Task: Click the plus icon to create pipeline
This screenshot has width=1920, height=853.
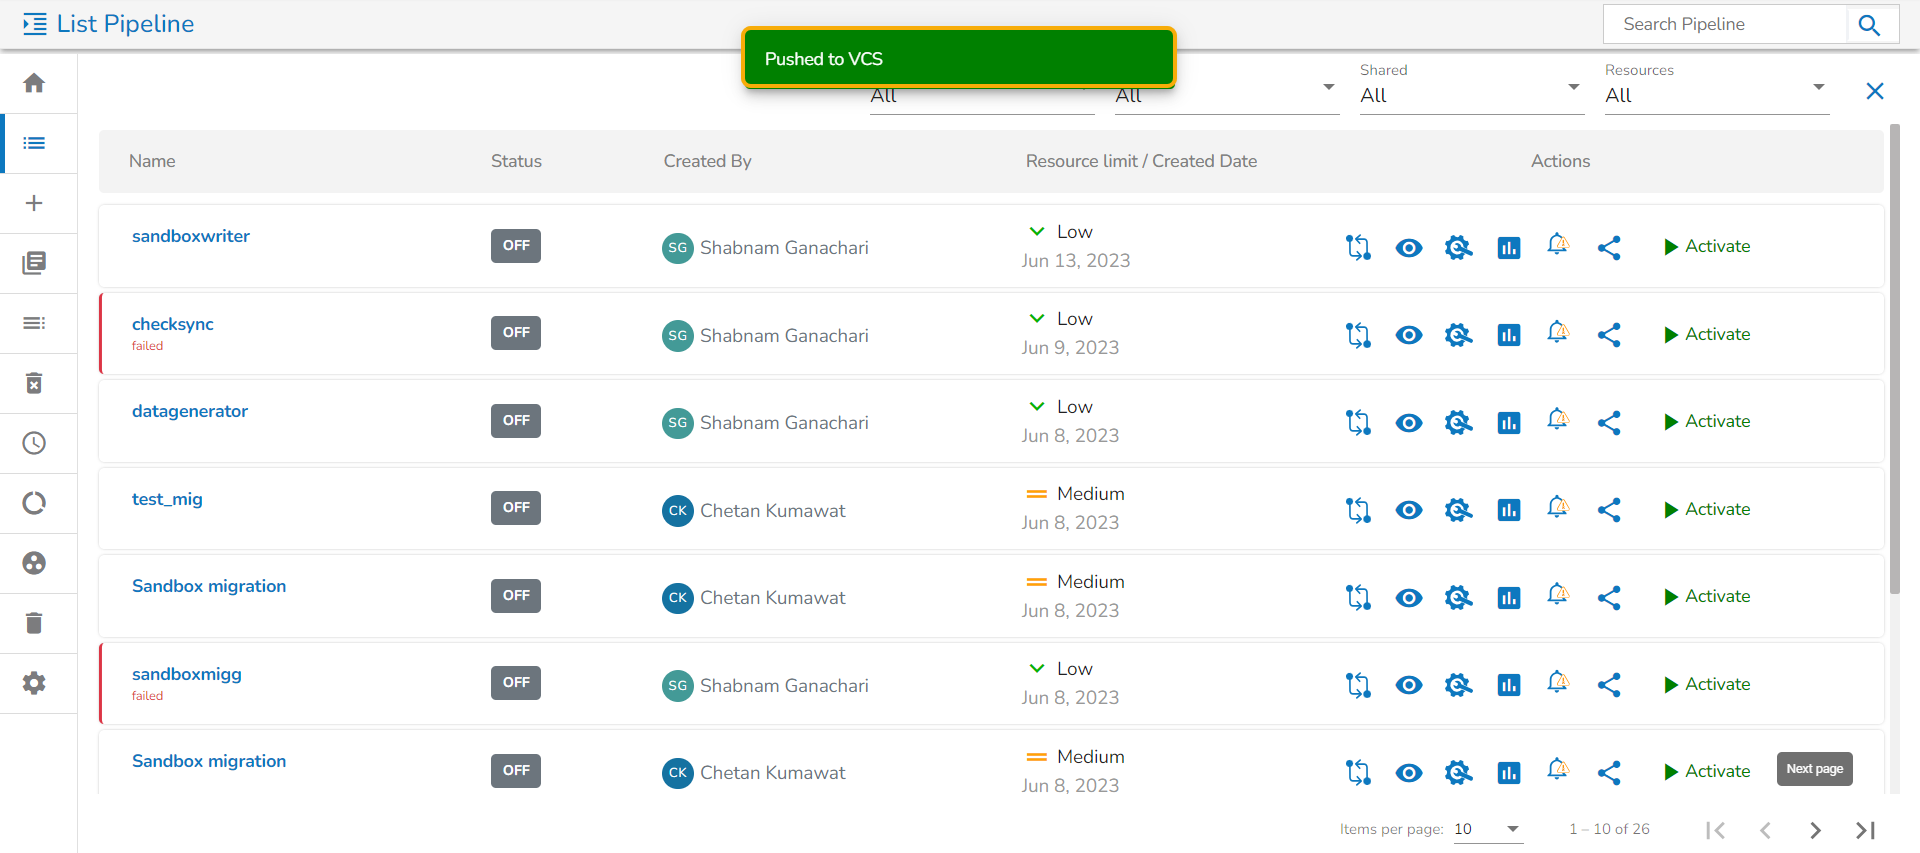Action: pos(34,203)
